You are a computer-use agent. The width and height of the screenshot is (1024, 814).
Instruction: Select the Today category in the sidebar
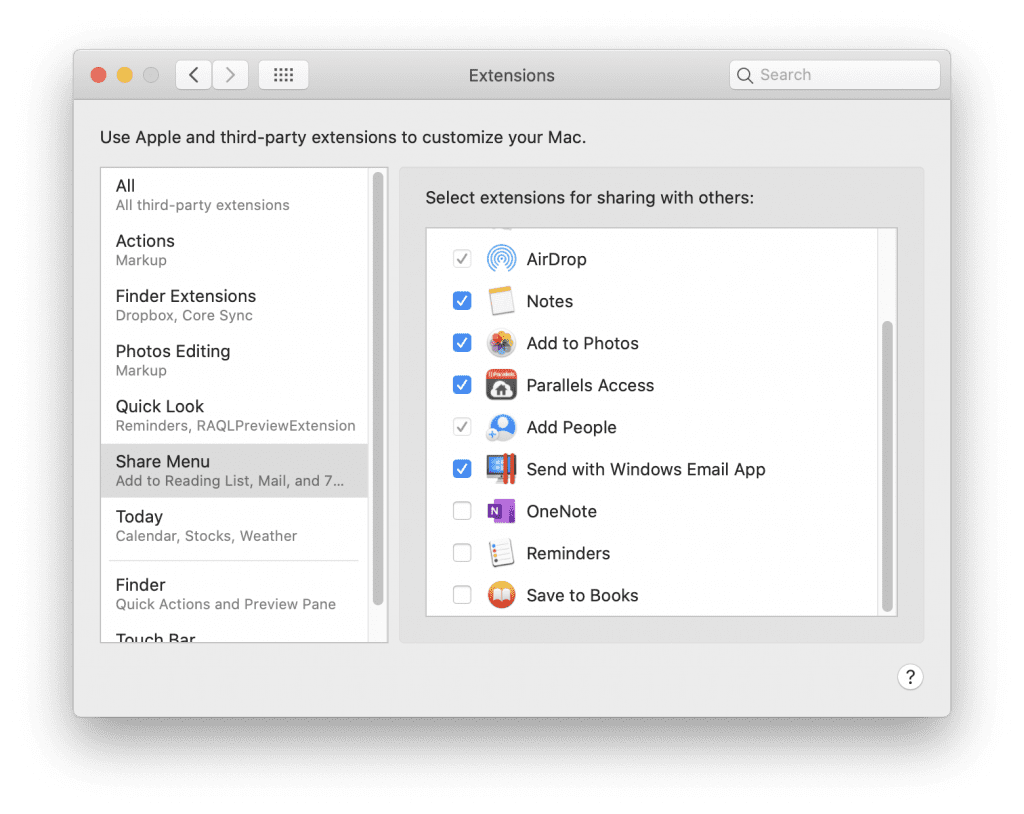139,516
